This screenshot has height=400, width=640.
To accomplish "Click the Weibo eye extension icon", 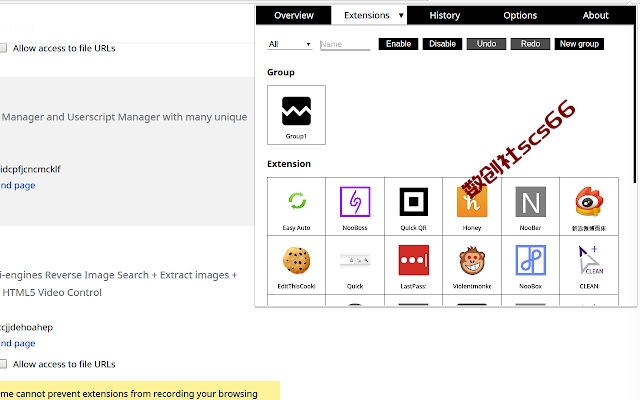I will tap(589, 201).
